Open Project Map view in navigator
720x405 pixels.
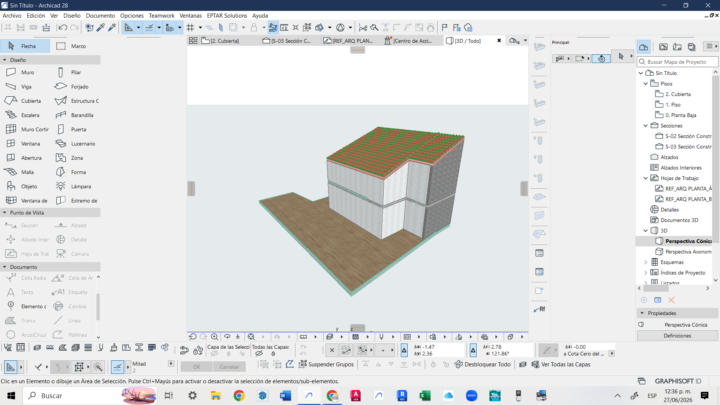click(x=643, y=46)
